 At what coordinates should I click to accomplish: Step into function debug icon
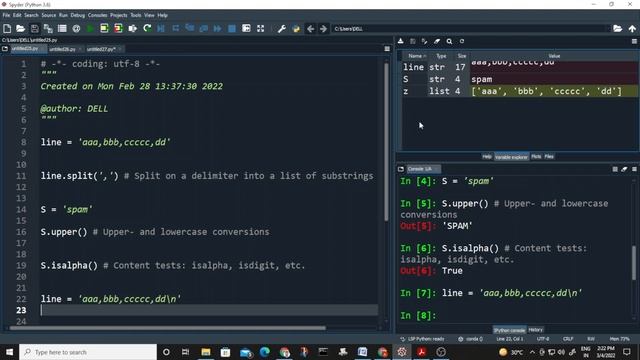coord(190,29)
